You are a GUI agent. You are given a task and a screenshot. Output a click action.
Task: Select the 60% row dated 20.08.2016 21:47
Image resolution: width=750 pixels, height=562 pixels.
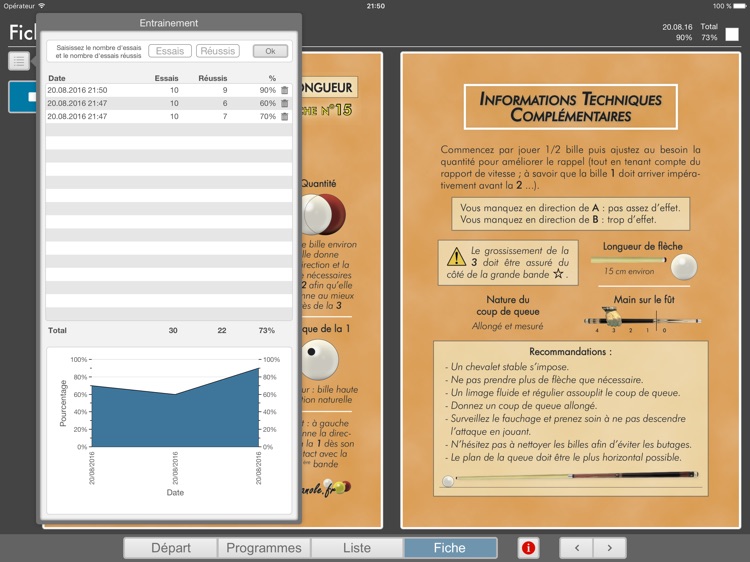click(169, 103)
